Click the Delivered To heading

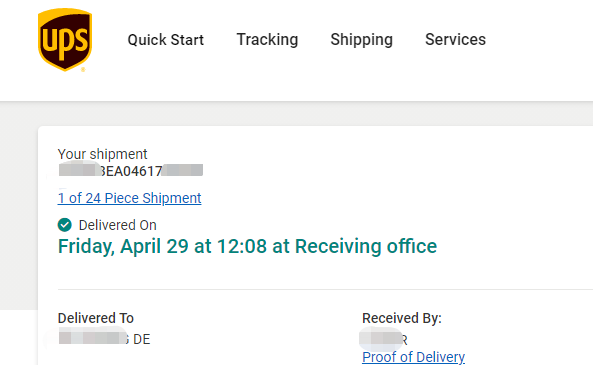coord(96,318)
